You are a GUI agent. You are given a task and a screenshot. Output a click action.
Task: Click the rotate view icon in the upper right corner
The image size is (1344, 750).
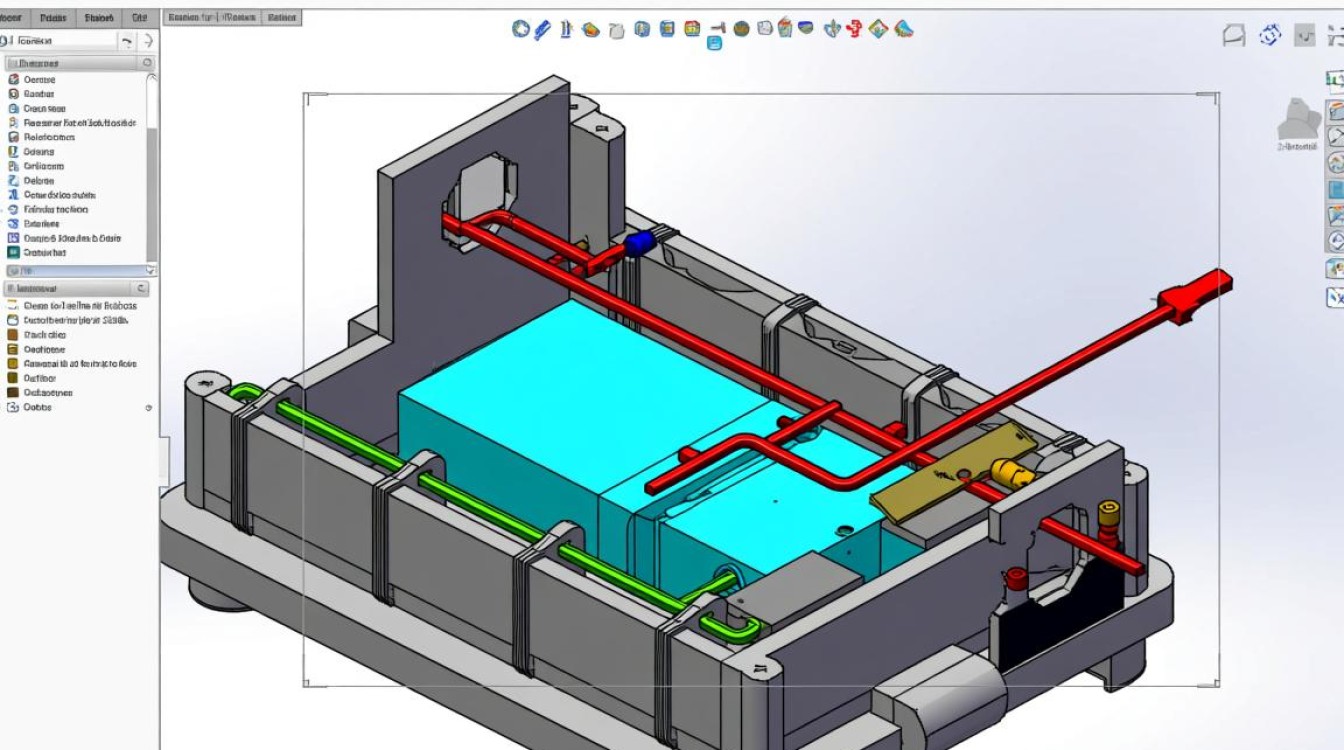[1268, 34]
